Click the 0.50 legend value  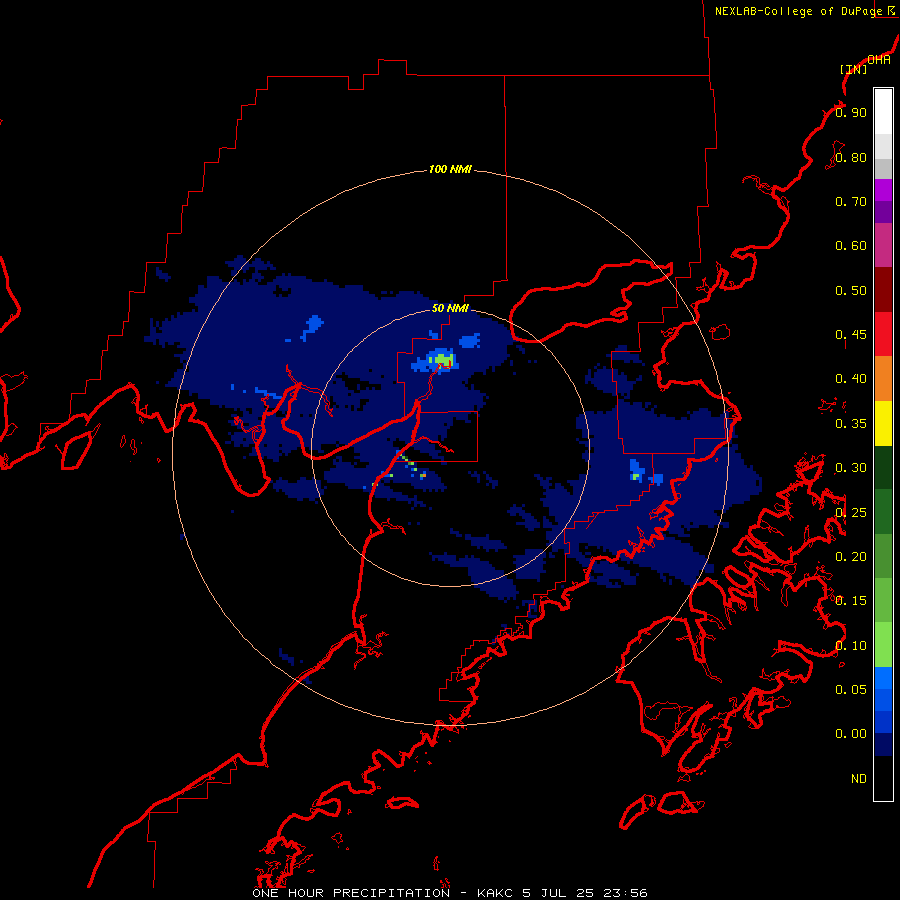[x=851, y=290]
